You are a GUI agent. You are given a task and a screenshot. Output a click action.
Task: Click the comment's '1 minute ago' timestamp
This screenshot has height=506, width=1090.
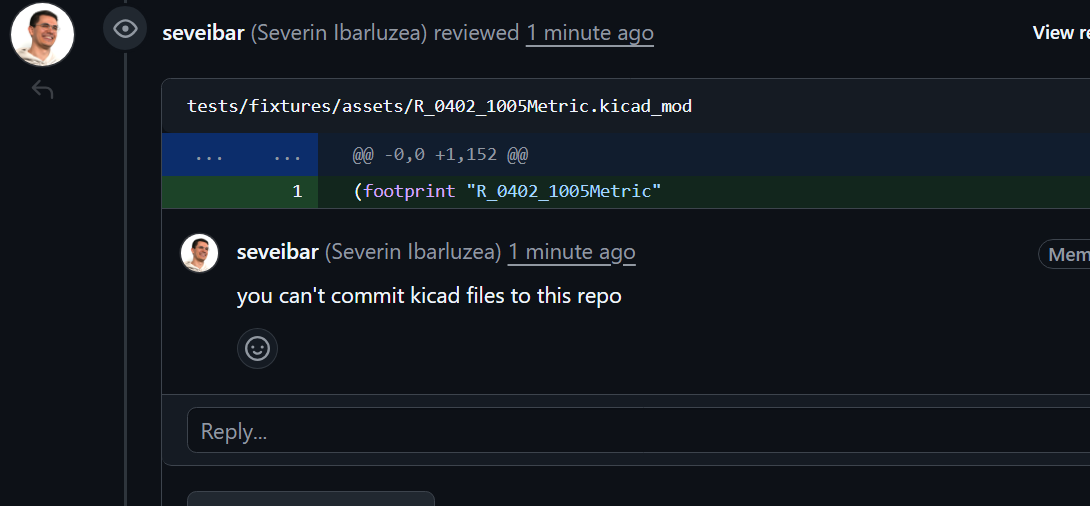[x=571, y=252]
